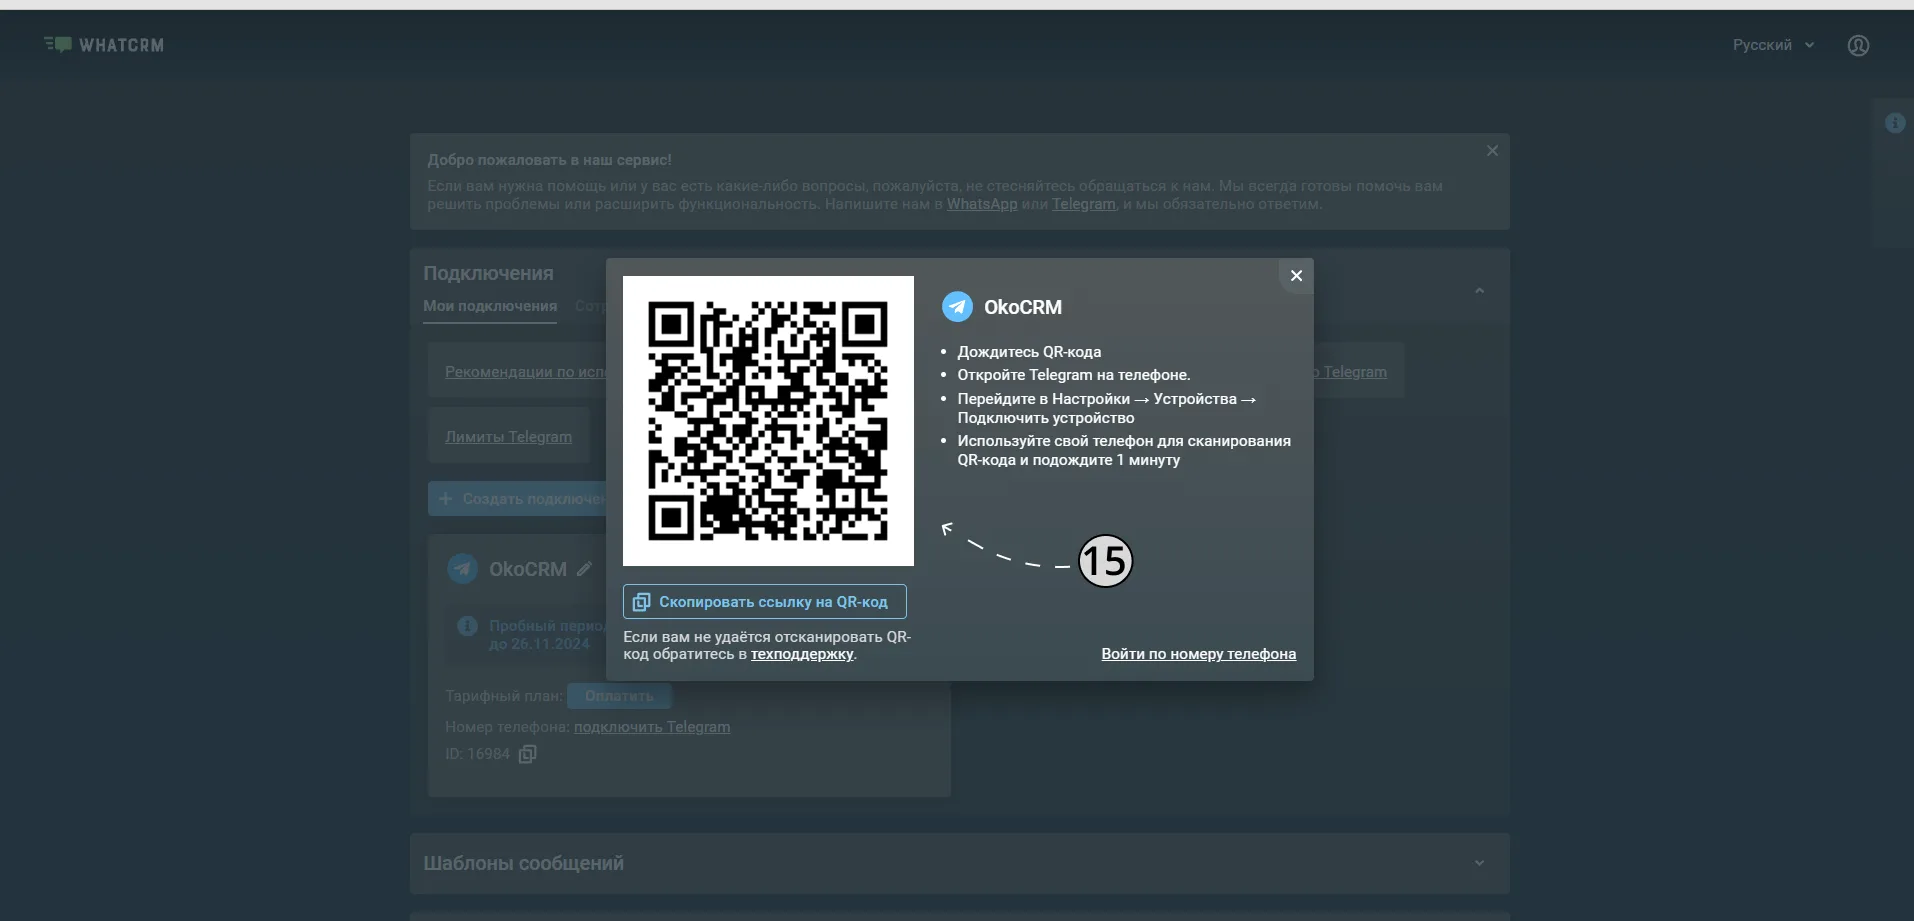Click the Подключения section heading
The image size is (1914, 921).
[x=488, y=273]
